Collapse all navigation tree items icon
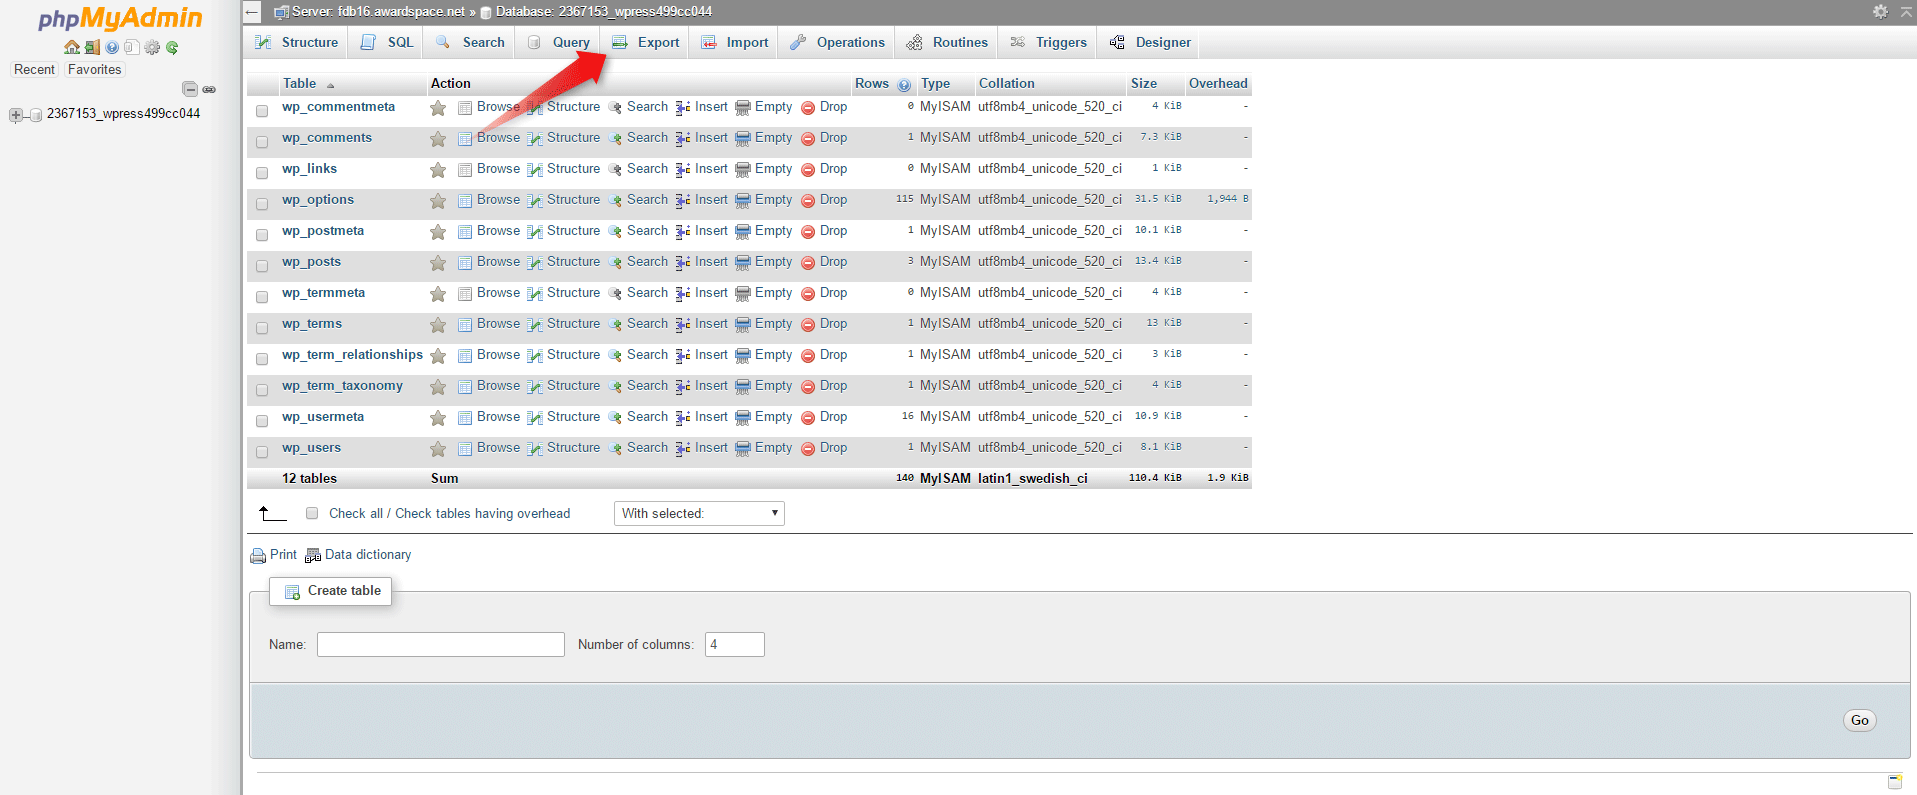 190,89
